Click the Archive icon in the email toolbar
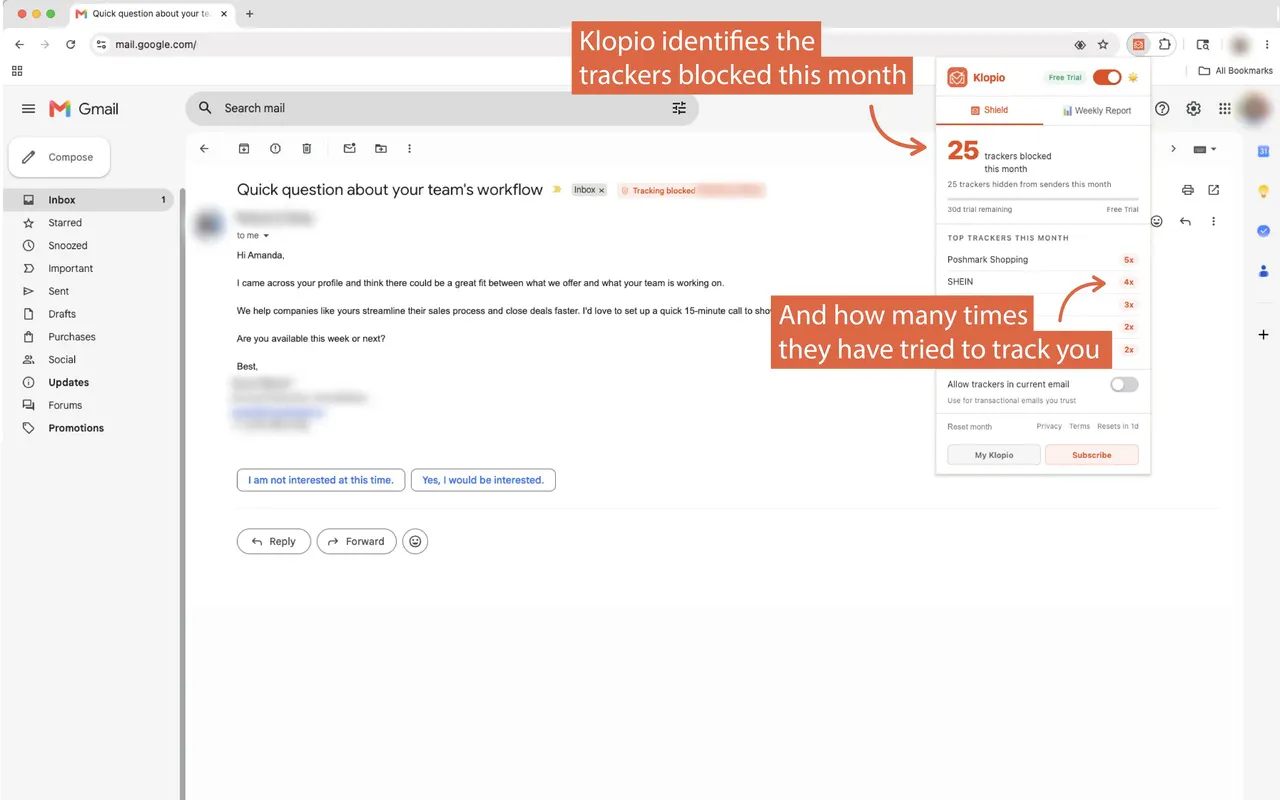Image resolution: width=1280 pixels, height=800 pixels. click(x=243, y=149)
